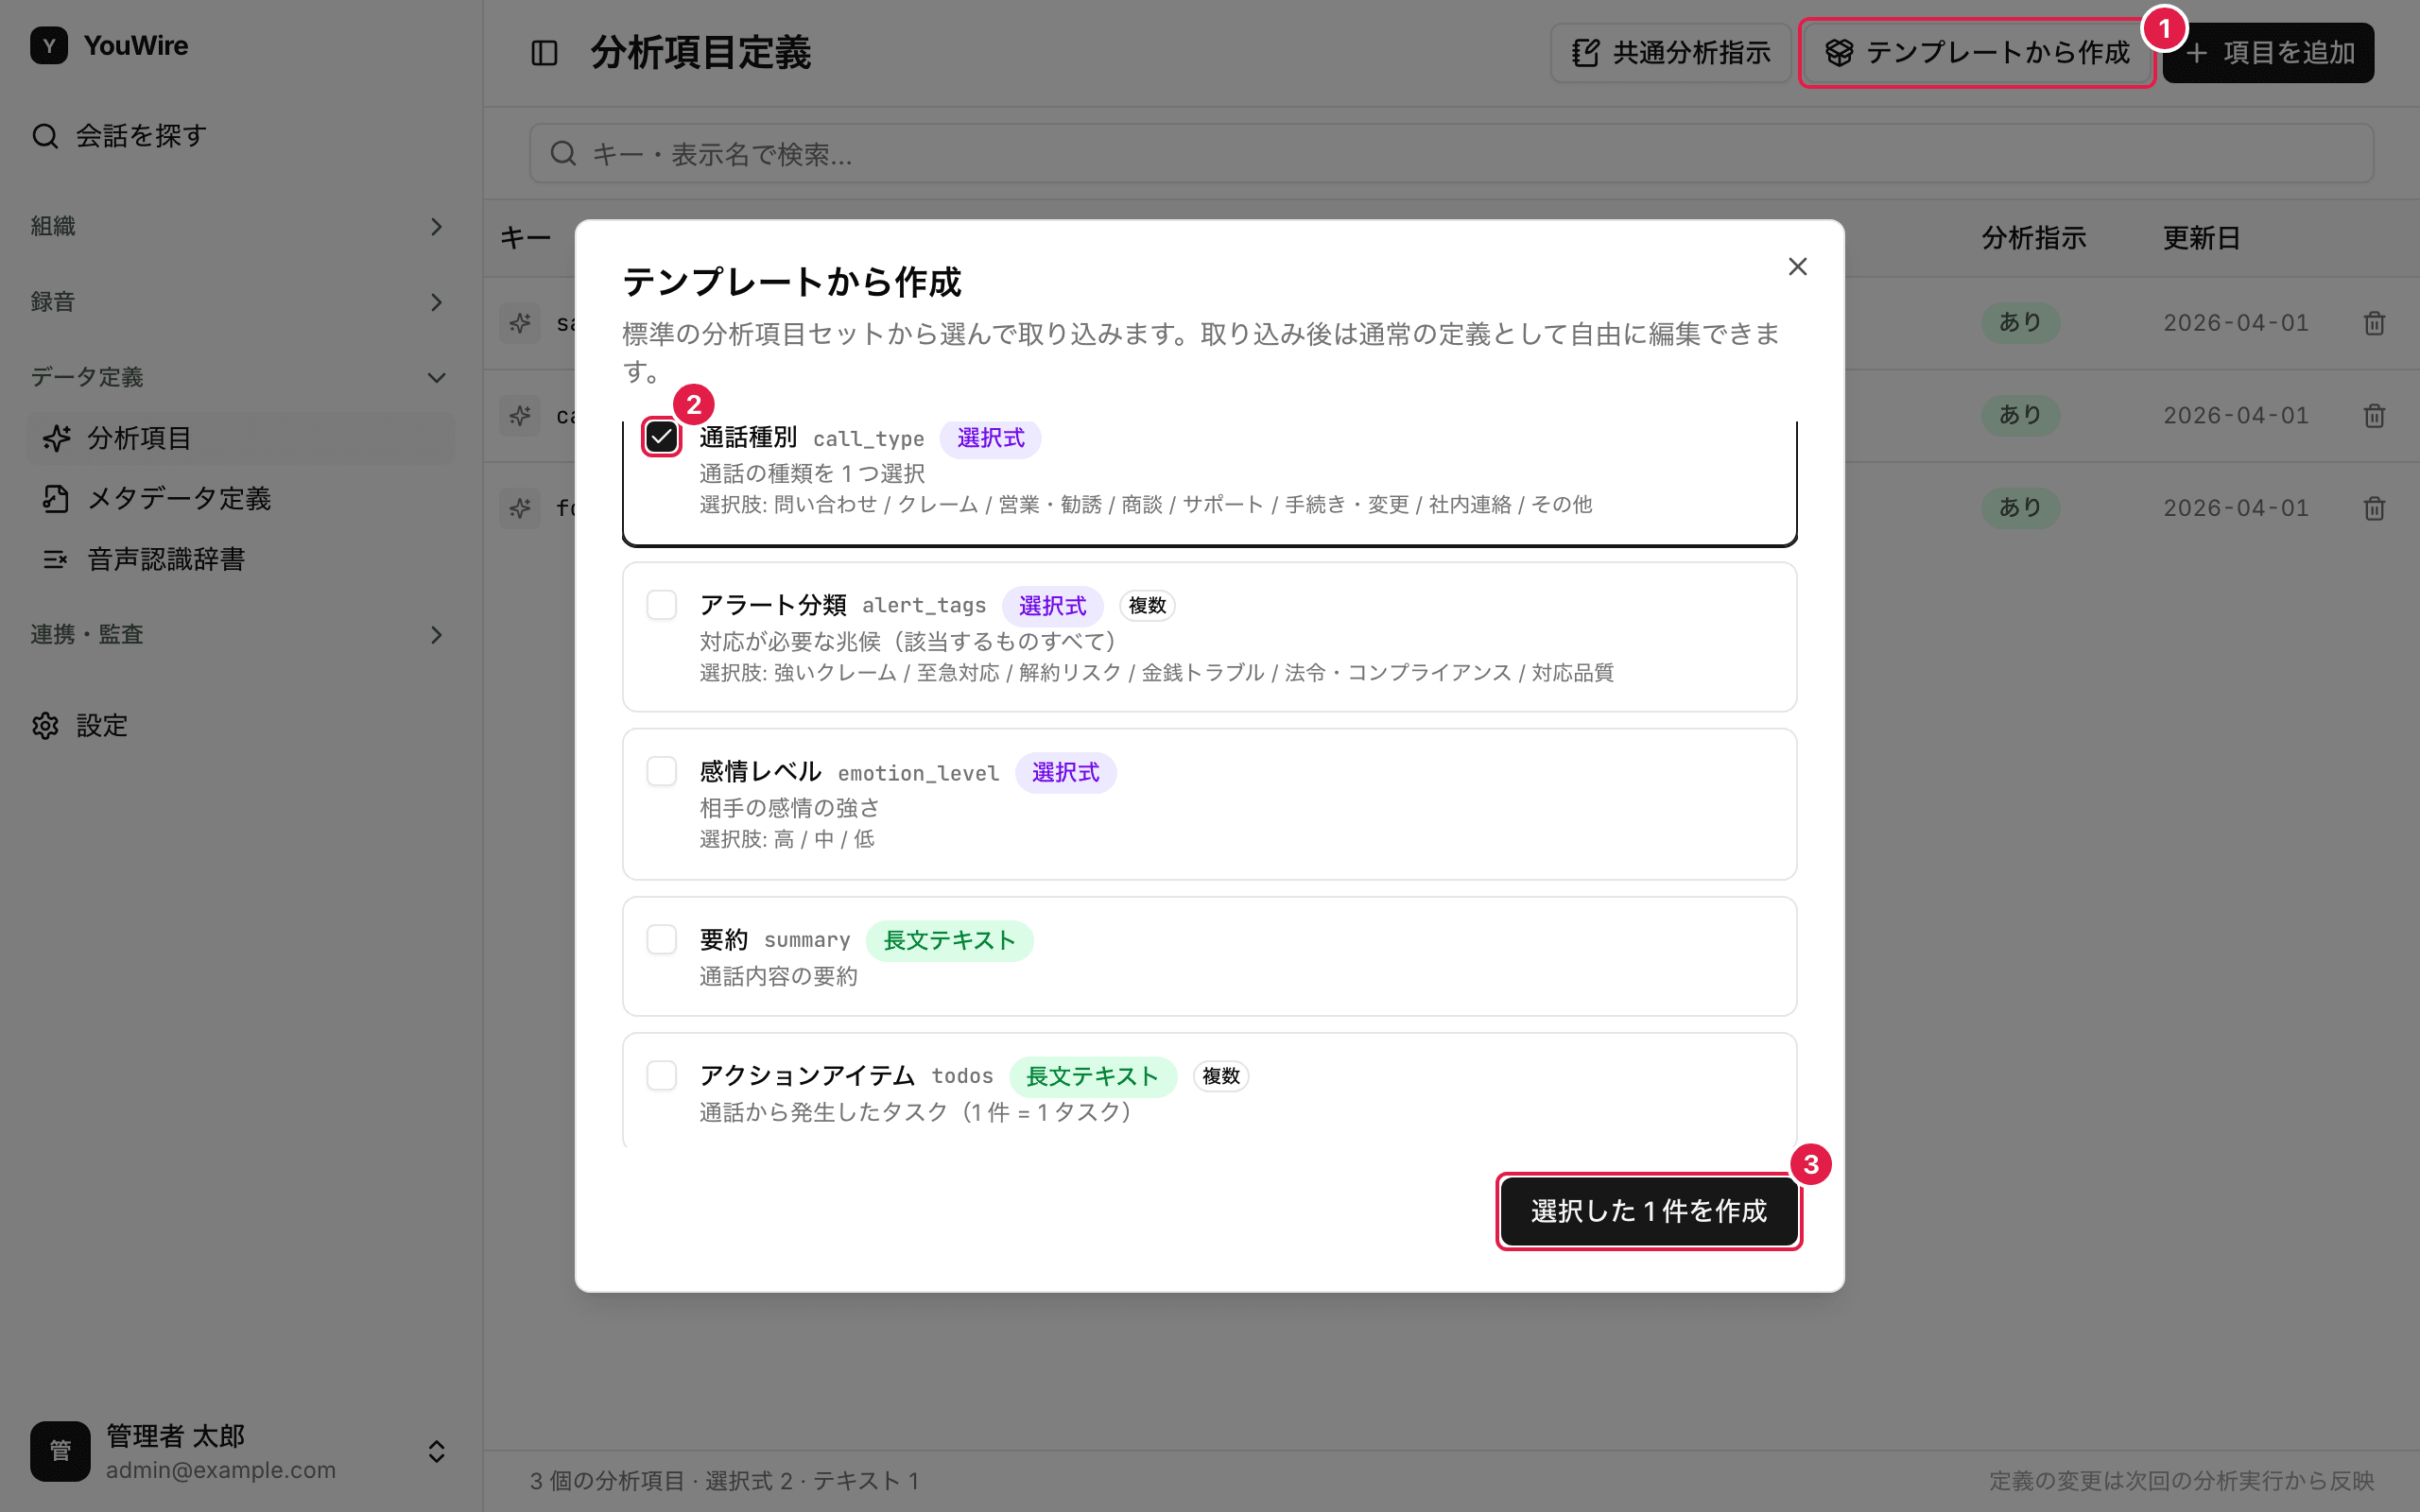Check the アクションアイテム todos checkbox
The width and height of the screenshot is (2420, 1512).
coord(661,1075)
